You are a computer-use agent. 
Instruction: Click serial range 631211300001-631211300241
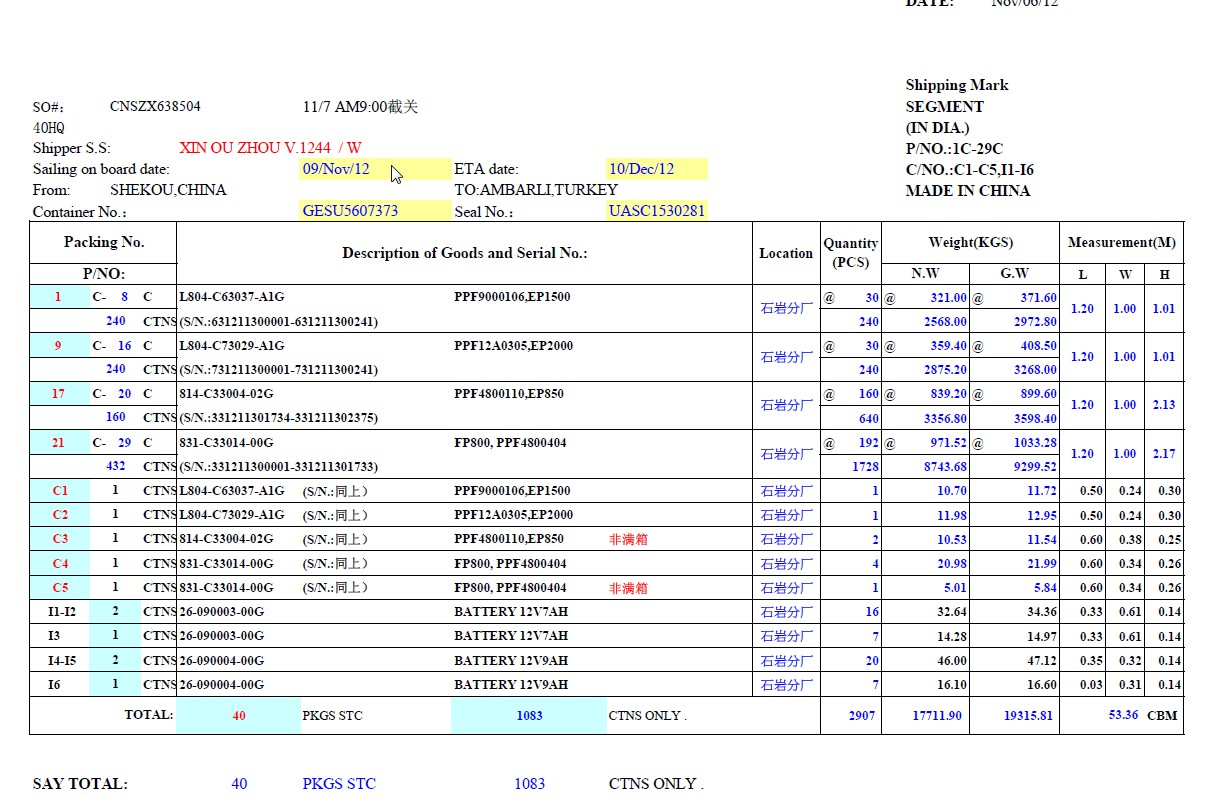(278, 321)
